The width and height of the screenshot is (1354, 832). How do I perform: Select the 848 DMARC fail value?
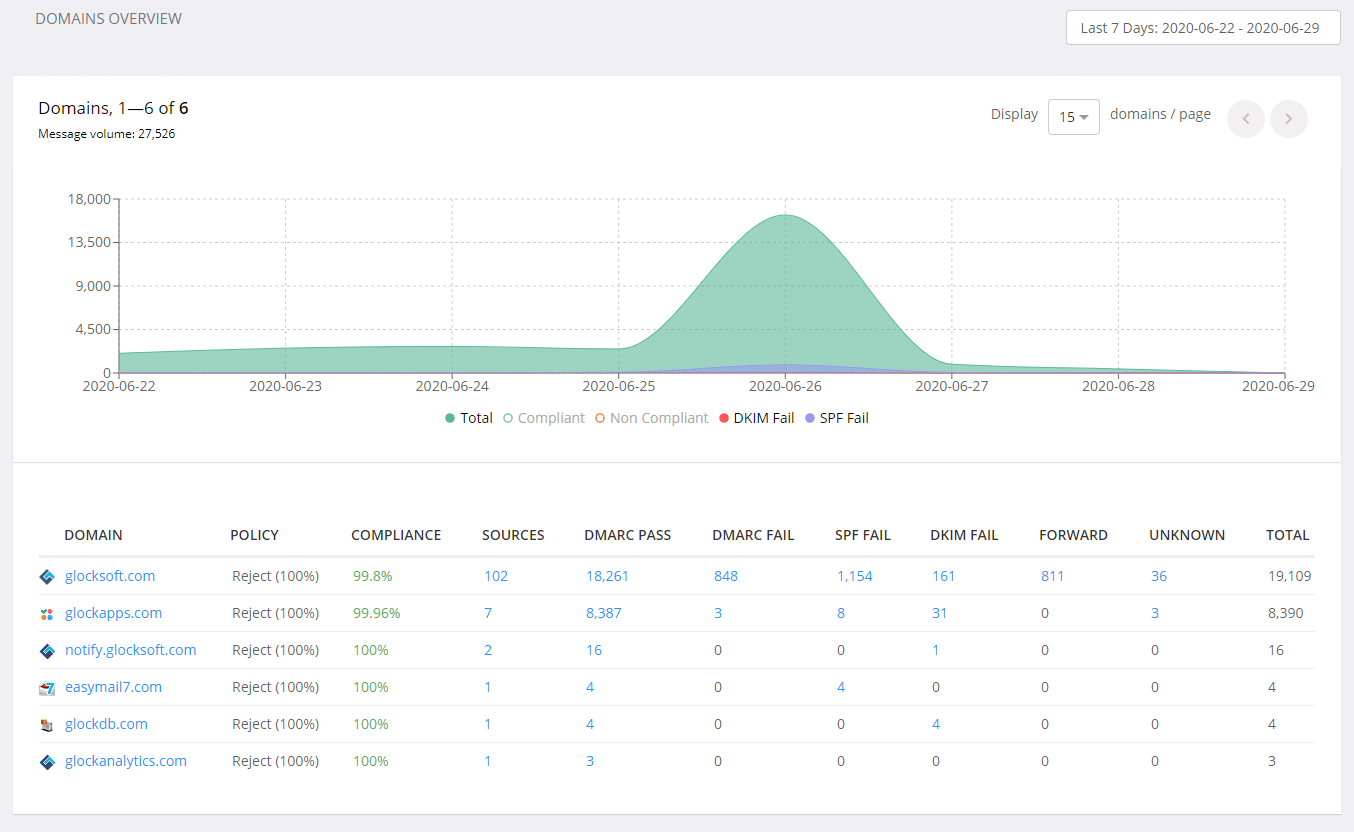pyautogui.click(x=725, y=576)
